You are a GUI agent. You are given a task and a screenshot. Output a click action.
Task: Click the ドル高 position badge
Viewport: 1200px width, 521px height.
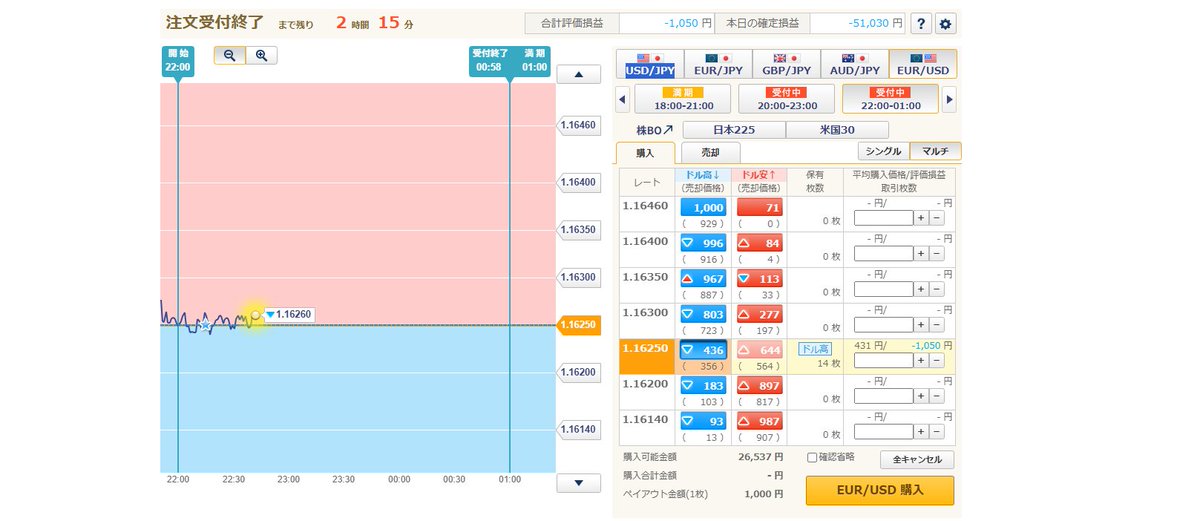click(815, 349)
